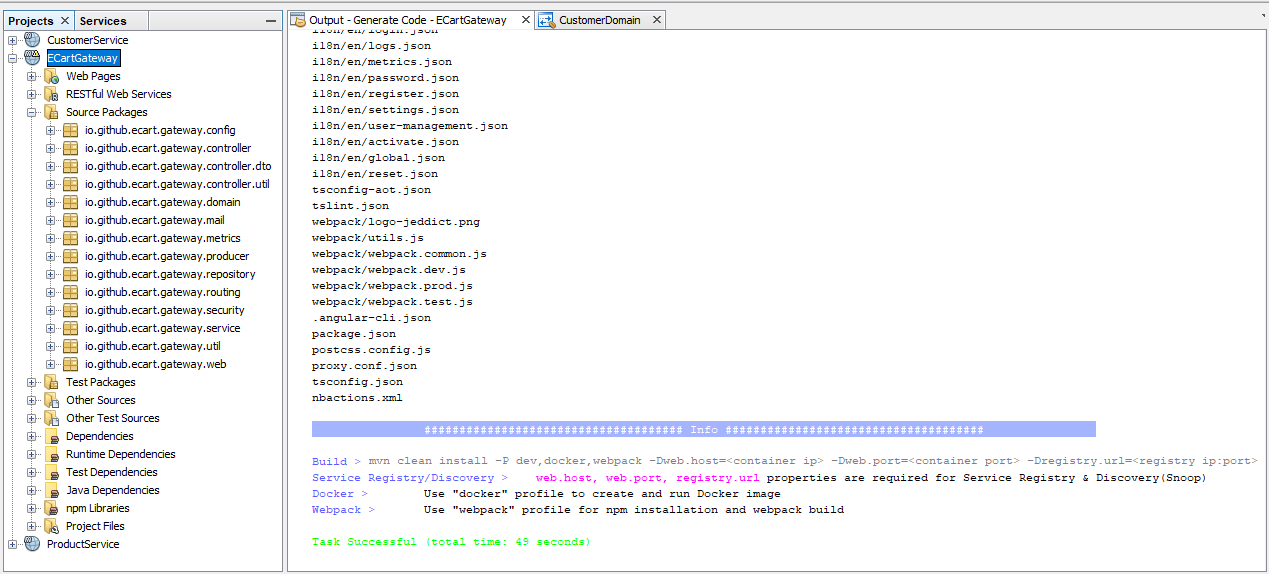Screen dimensions: 1269x574
Task: Select the Test Dependencies node
Action: click(112, 472)
